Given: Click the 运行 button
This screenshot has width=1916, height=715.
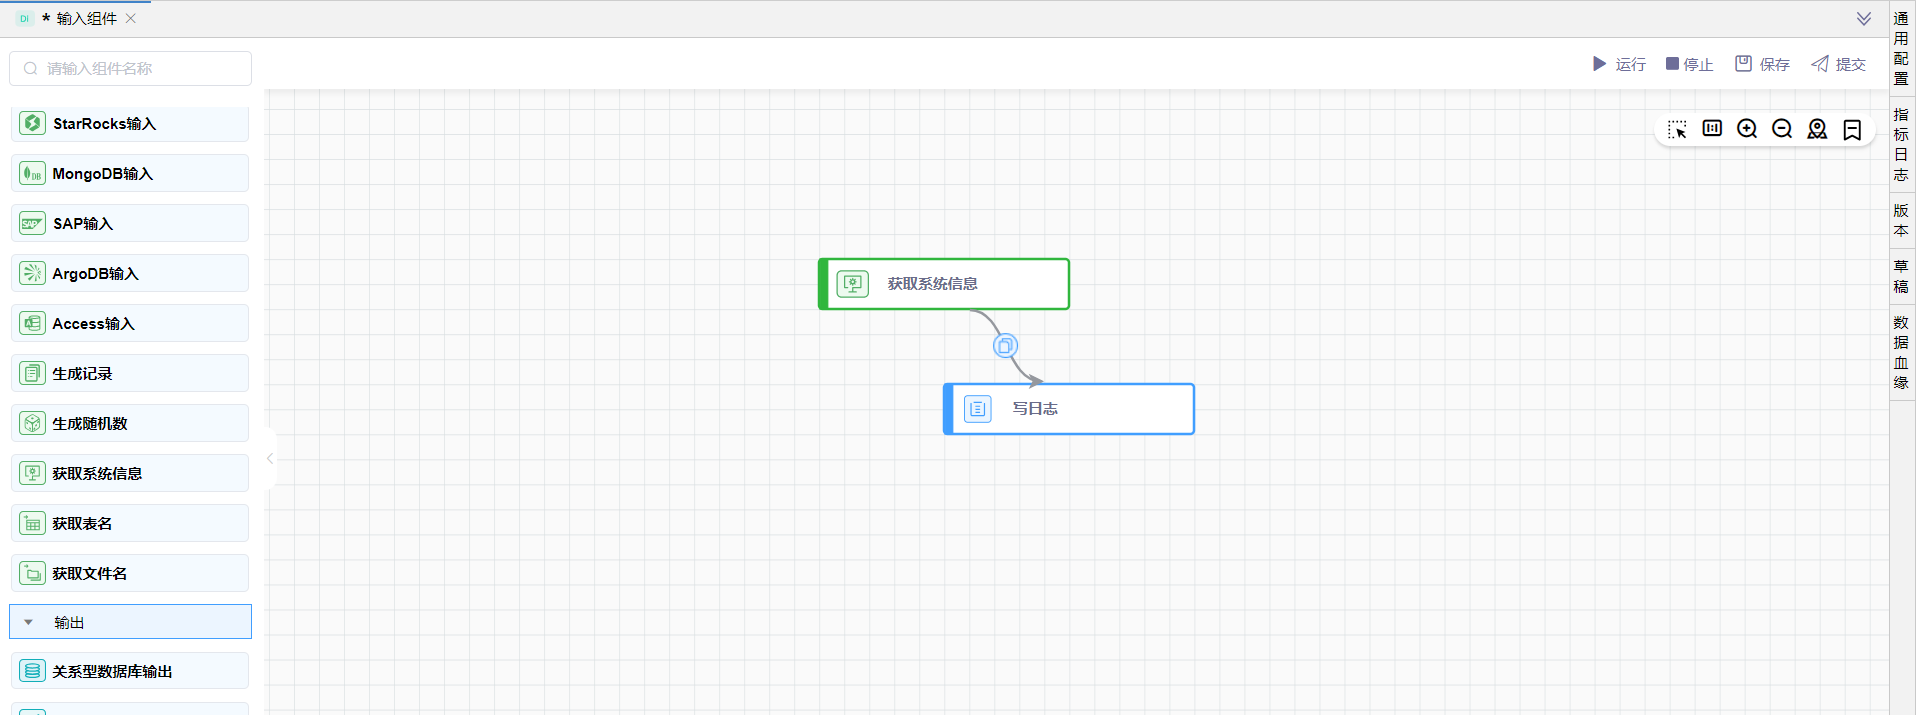Looking at the screenshot, I should (x=1619, y=64).
